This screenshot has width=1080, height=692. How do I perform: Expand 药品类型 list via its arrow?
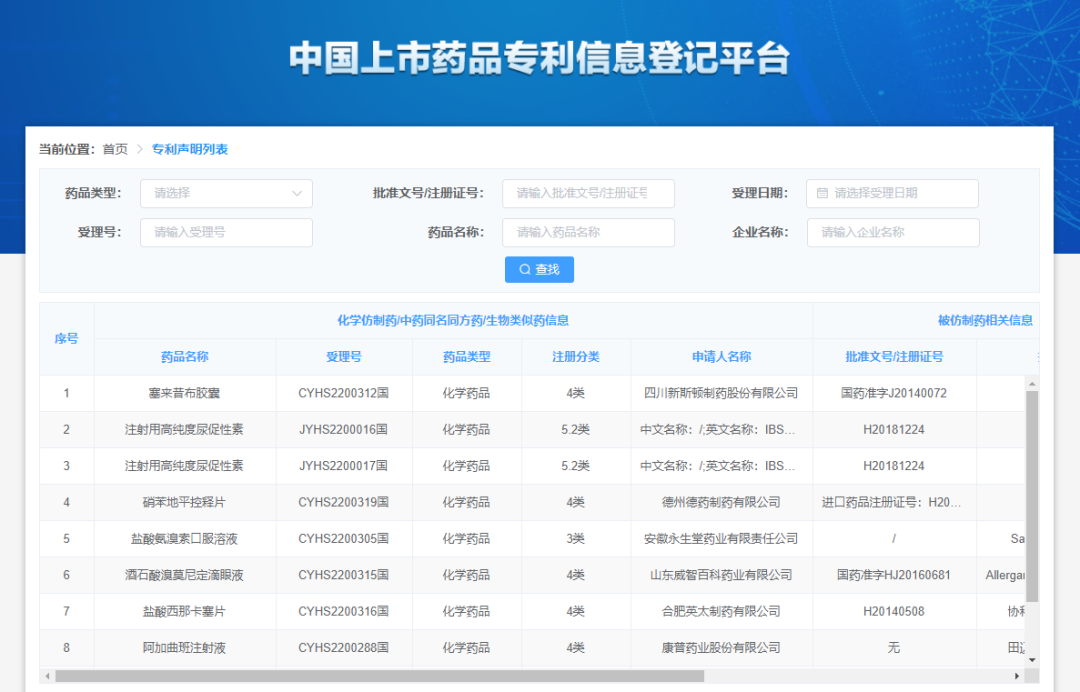297,193
